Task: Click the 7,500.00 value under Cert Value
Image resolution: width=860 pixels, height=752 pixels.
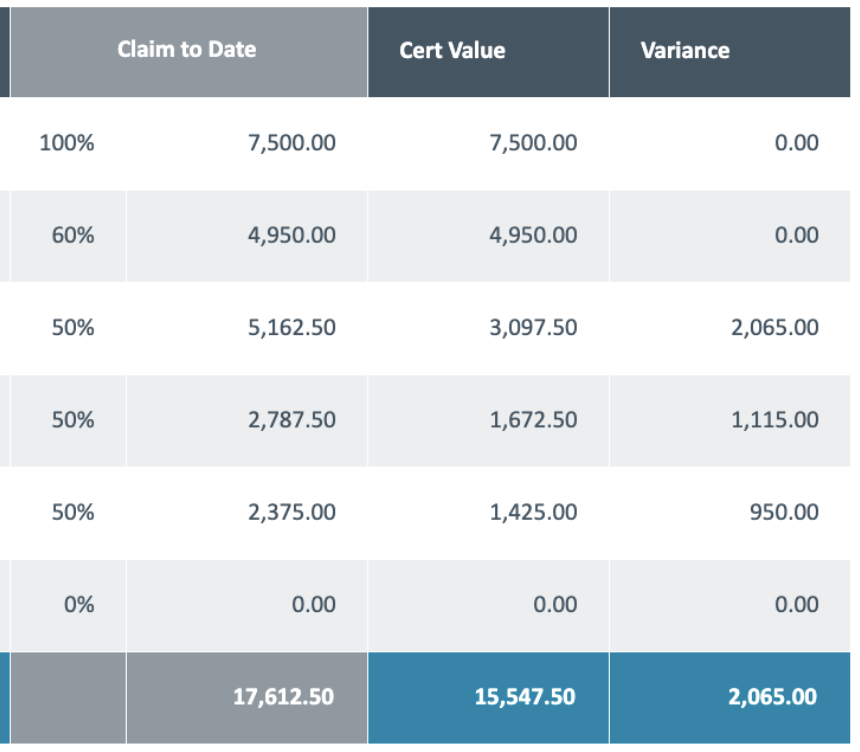Action: click(x=533, y=143)
